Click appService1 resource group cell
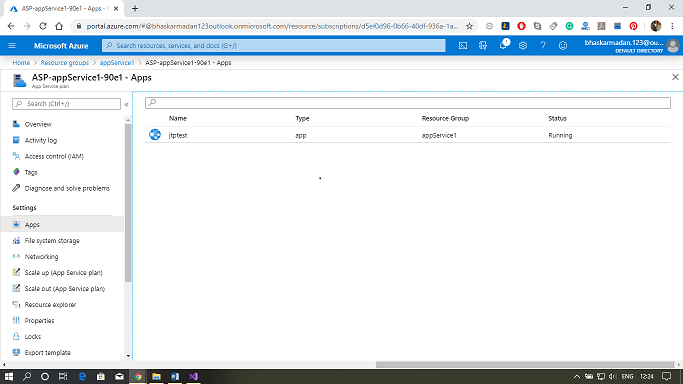Screen dimensions: 683x384 pos(439,135)
